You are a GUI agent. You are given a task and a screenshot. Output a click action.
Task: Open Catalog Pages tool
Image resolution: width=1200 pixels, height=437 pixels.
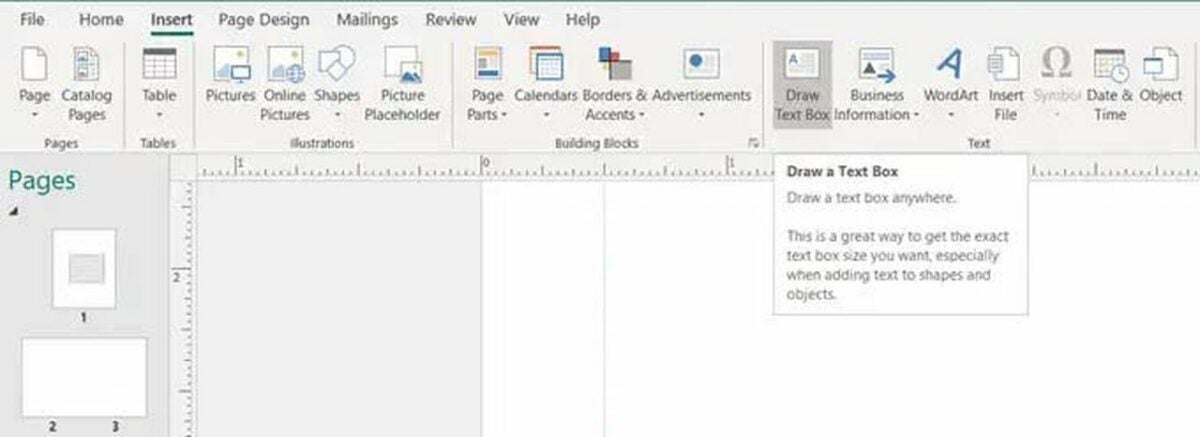(x=87, y=83)
